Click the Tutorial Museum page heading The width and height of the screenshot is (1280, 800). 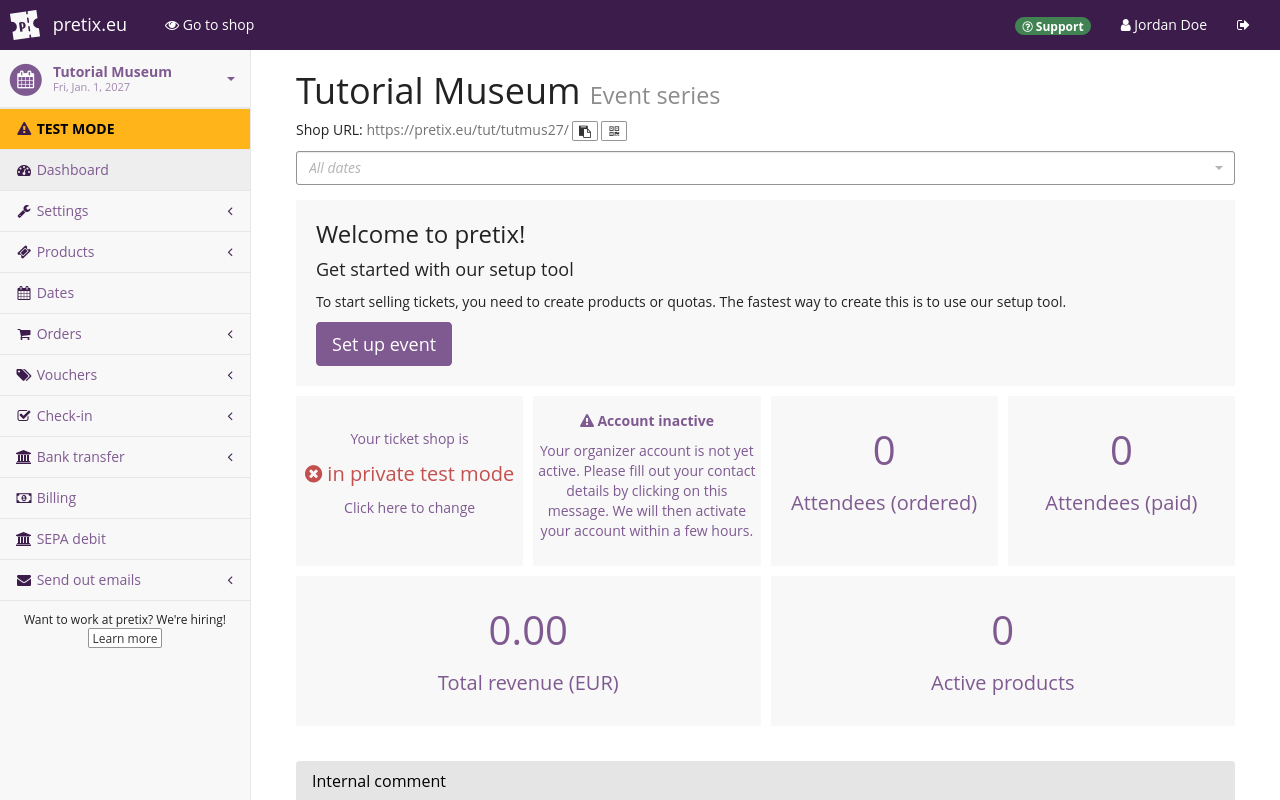[438, 91]
